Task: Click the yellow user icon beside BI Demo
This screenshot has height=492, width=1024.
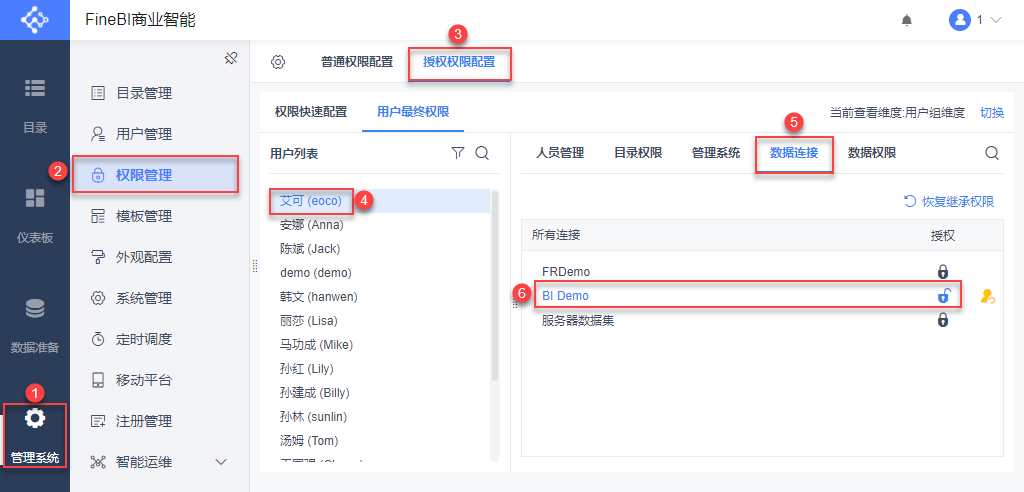Action: coord(988,296)
